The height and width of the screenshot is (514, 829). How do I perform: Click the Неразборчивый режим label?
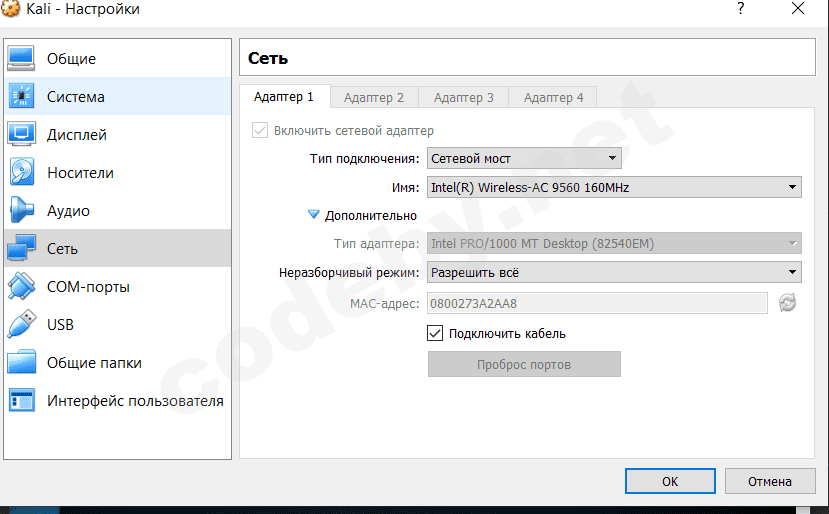(349, 273)
